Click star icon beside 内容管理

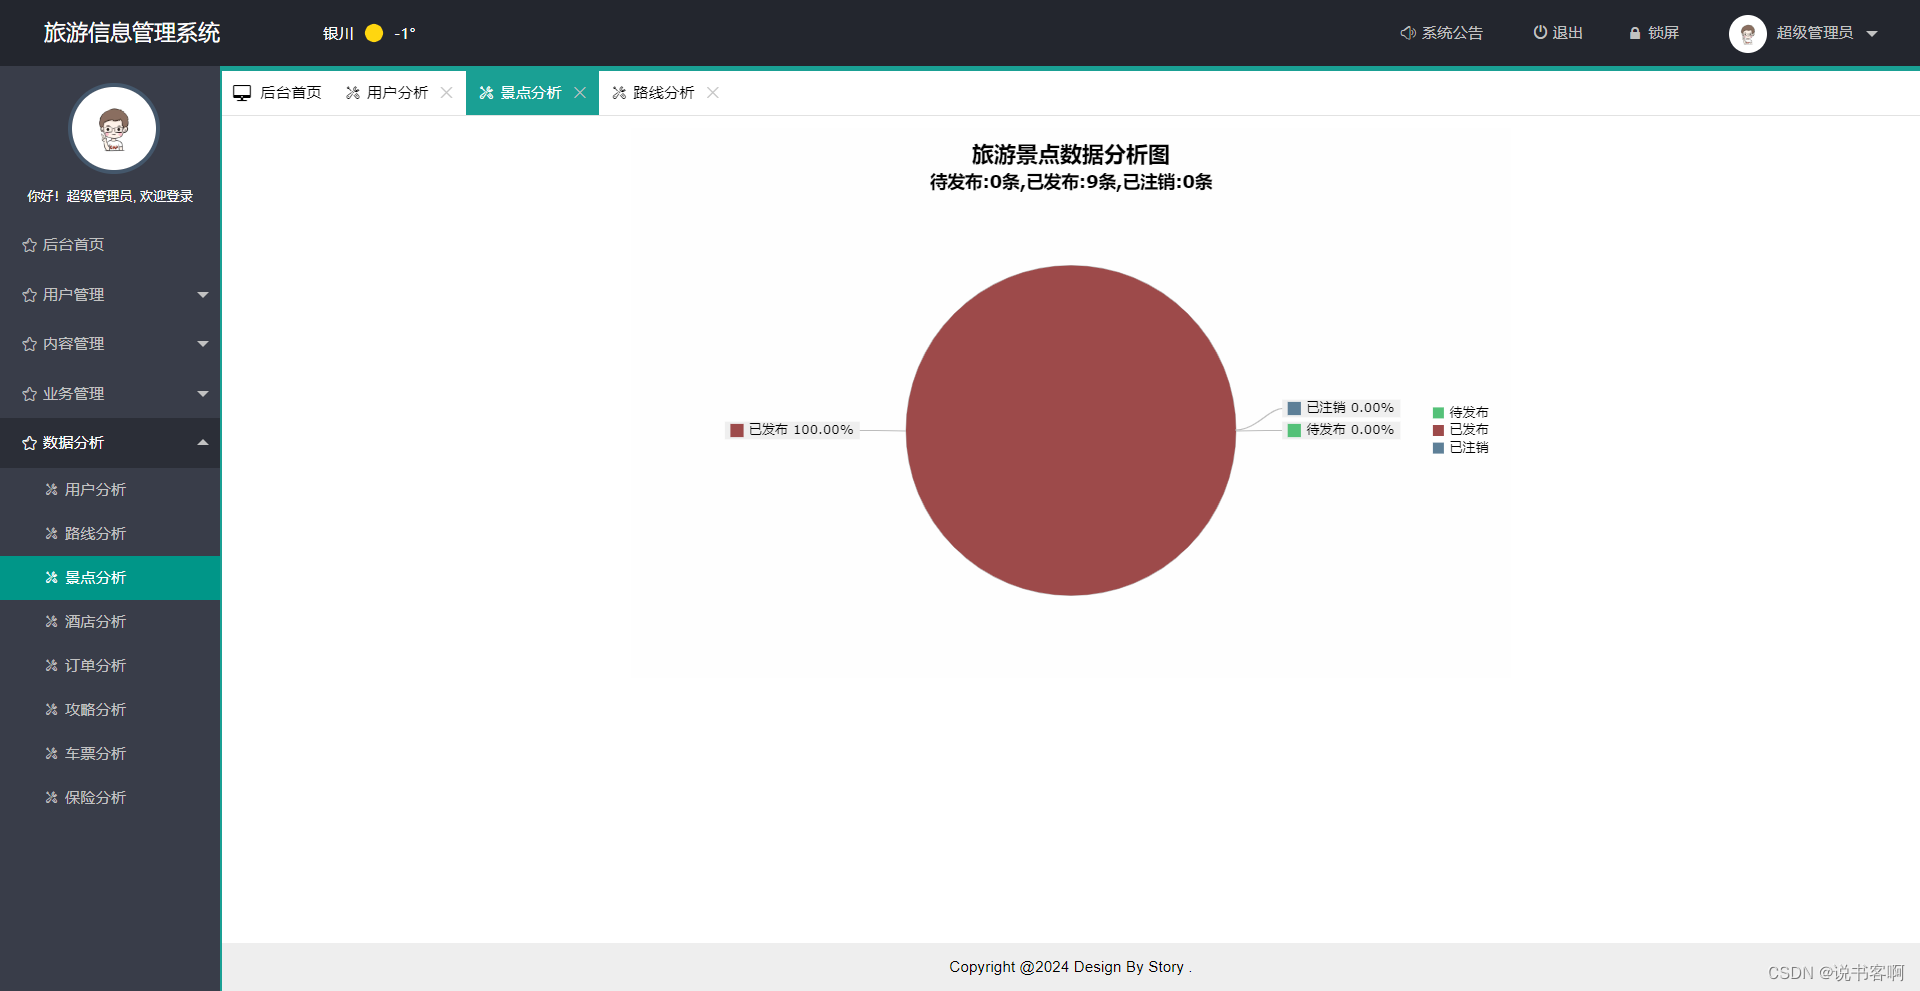coord(29,344)
